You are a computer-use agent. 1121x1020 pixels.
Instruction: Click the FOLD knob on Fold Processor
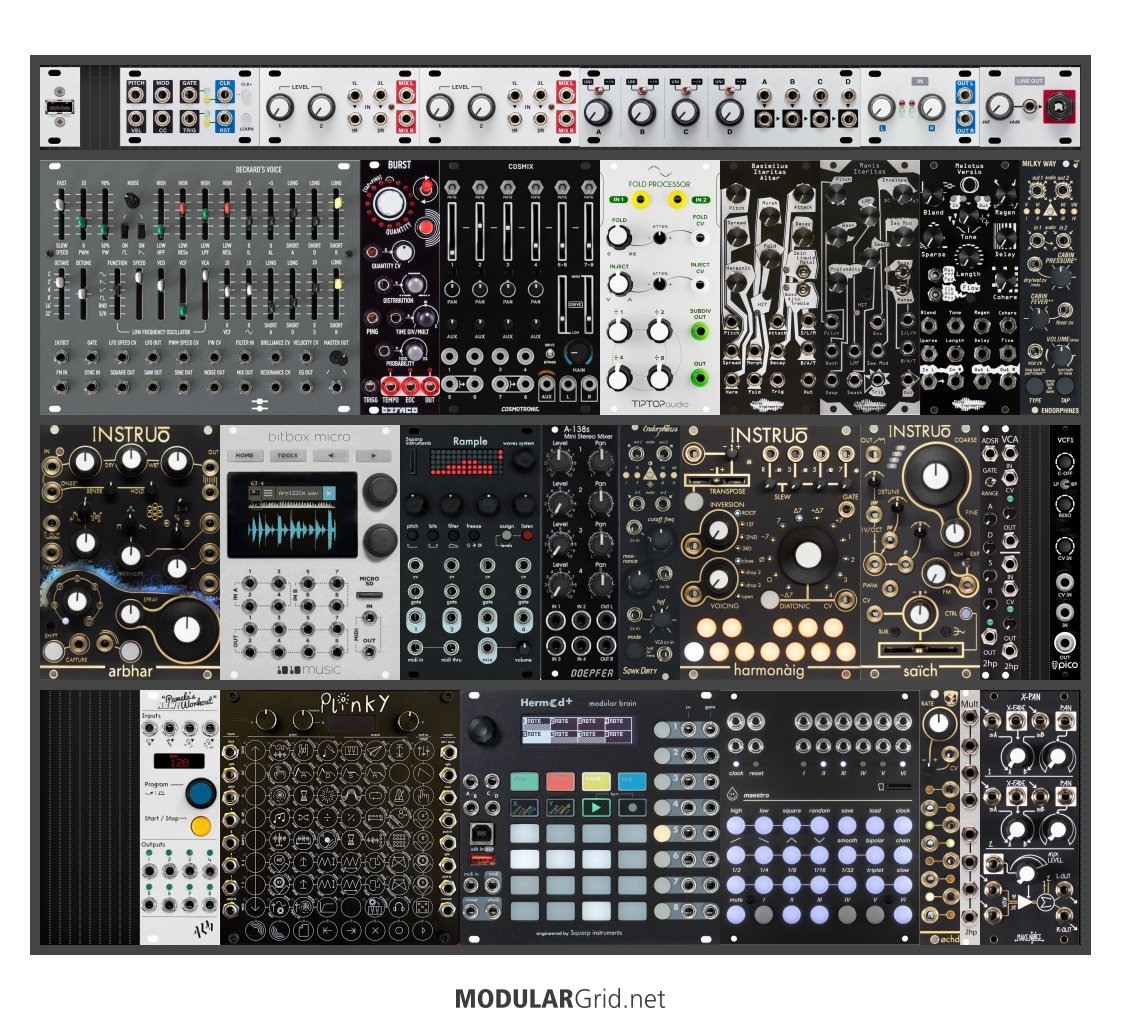[619, 237]
